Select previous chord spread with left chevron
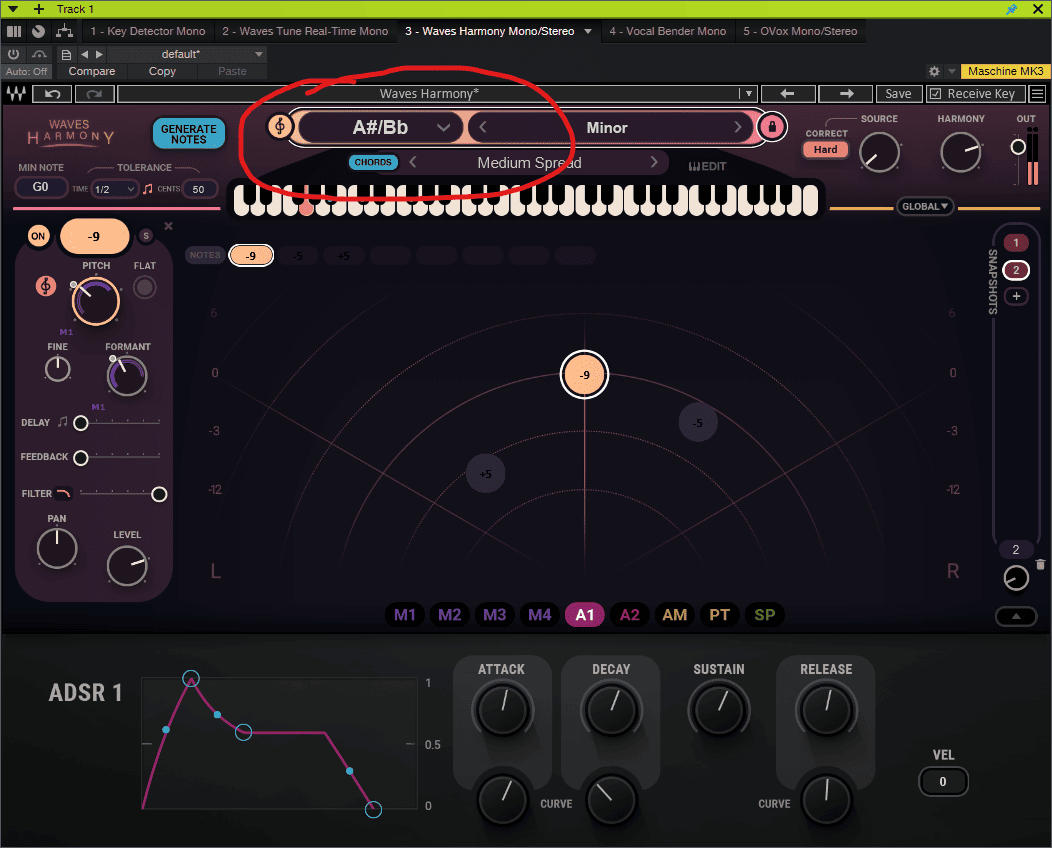1052x848 pixels. pyautogui.click(x=413, y=162)
